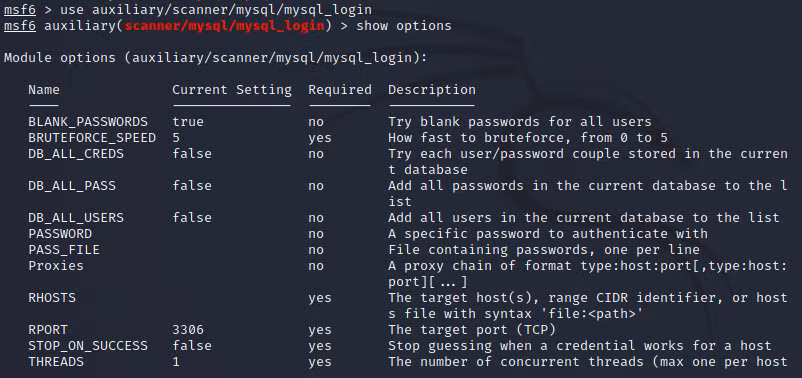802x378 pixels.
Task: Click the Proxies option name
Action: pos(56,265)
